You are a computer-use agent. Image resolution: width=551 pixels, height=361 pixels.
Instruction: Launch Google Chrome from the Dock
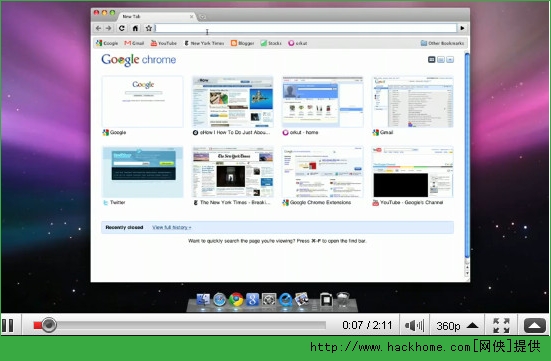236,300
